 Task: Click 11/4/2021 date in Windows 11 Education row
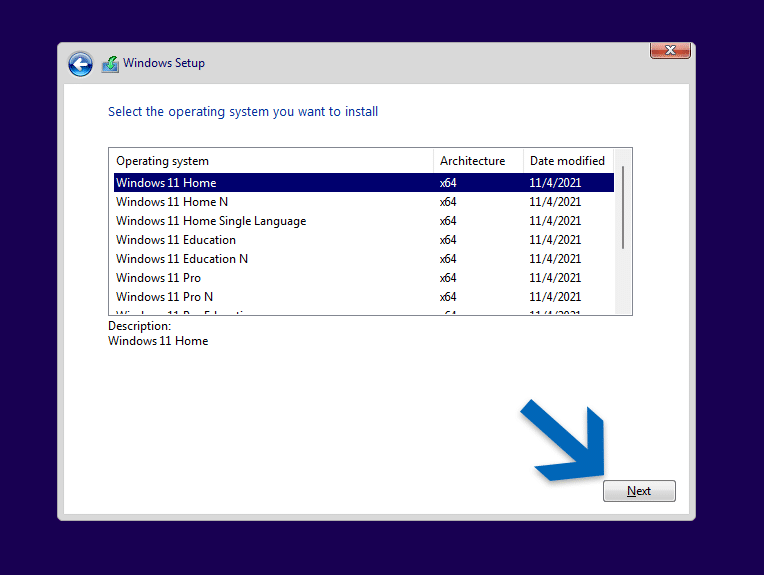coord(555,240)
